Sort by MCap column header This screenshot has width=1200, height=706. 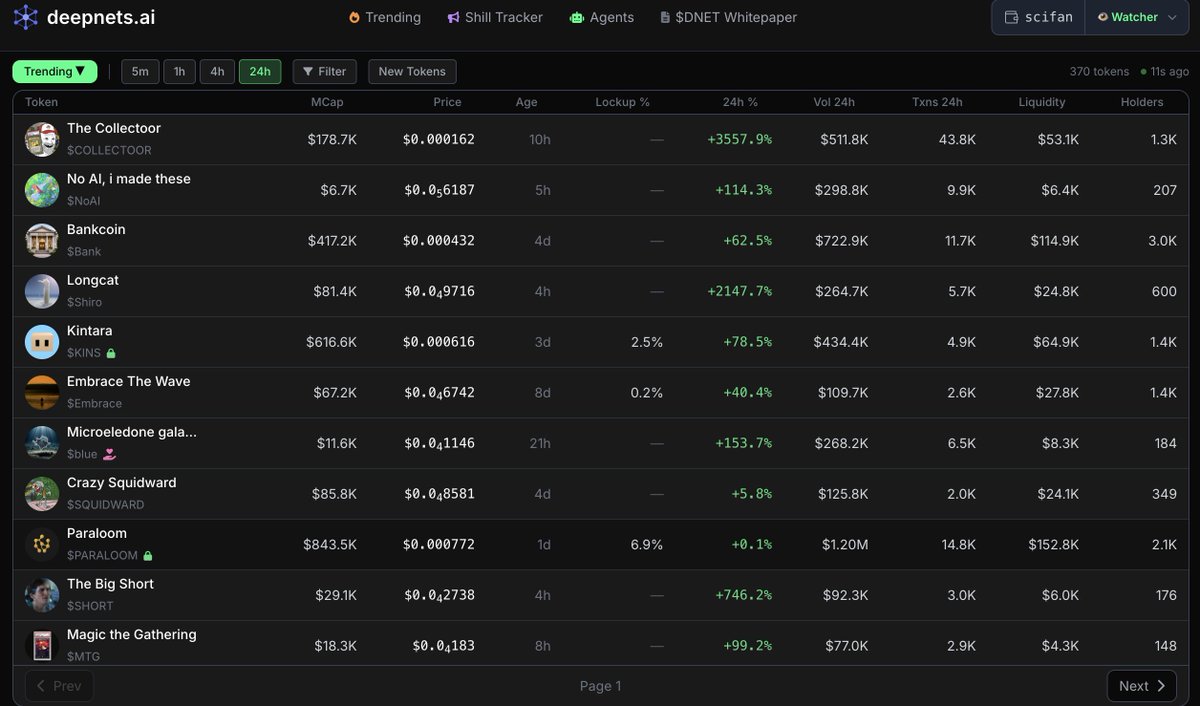click(x=328, y=102)
